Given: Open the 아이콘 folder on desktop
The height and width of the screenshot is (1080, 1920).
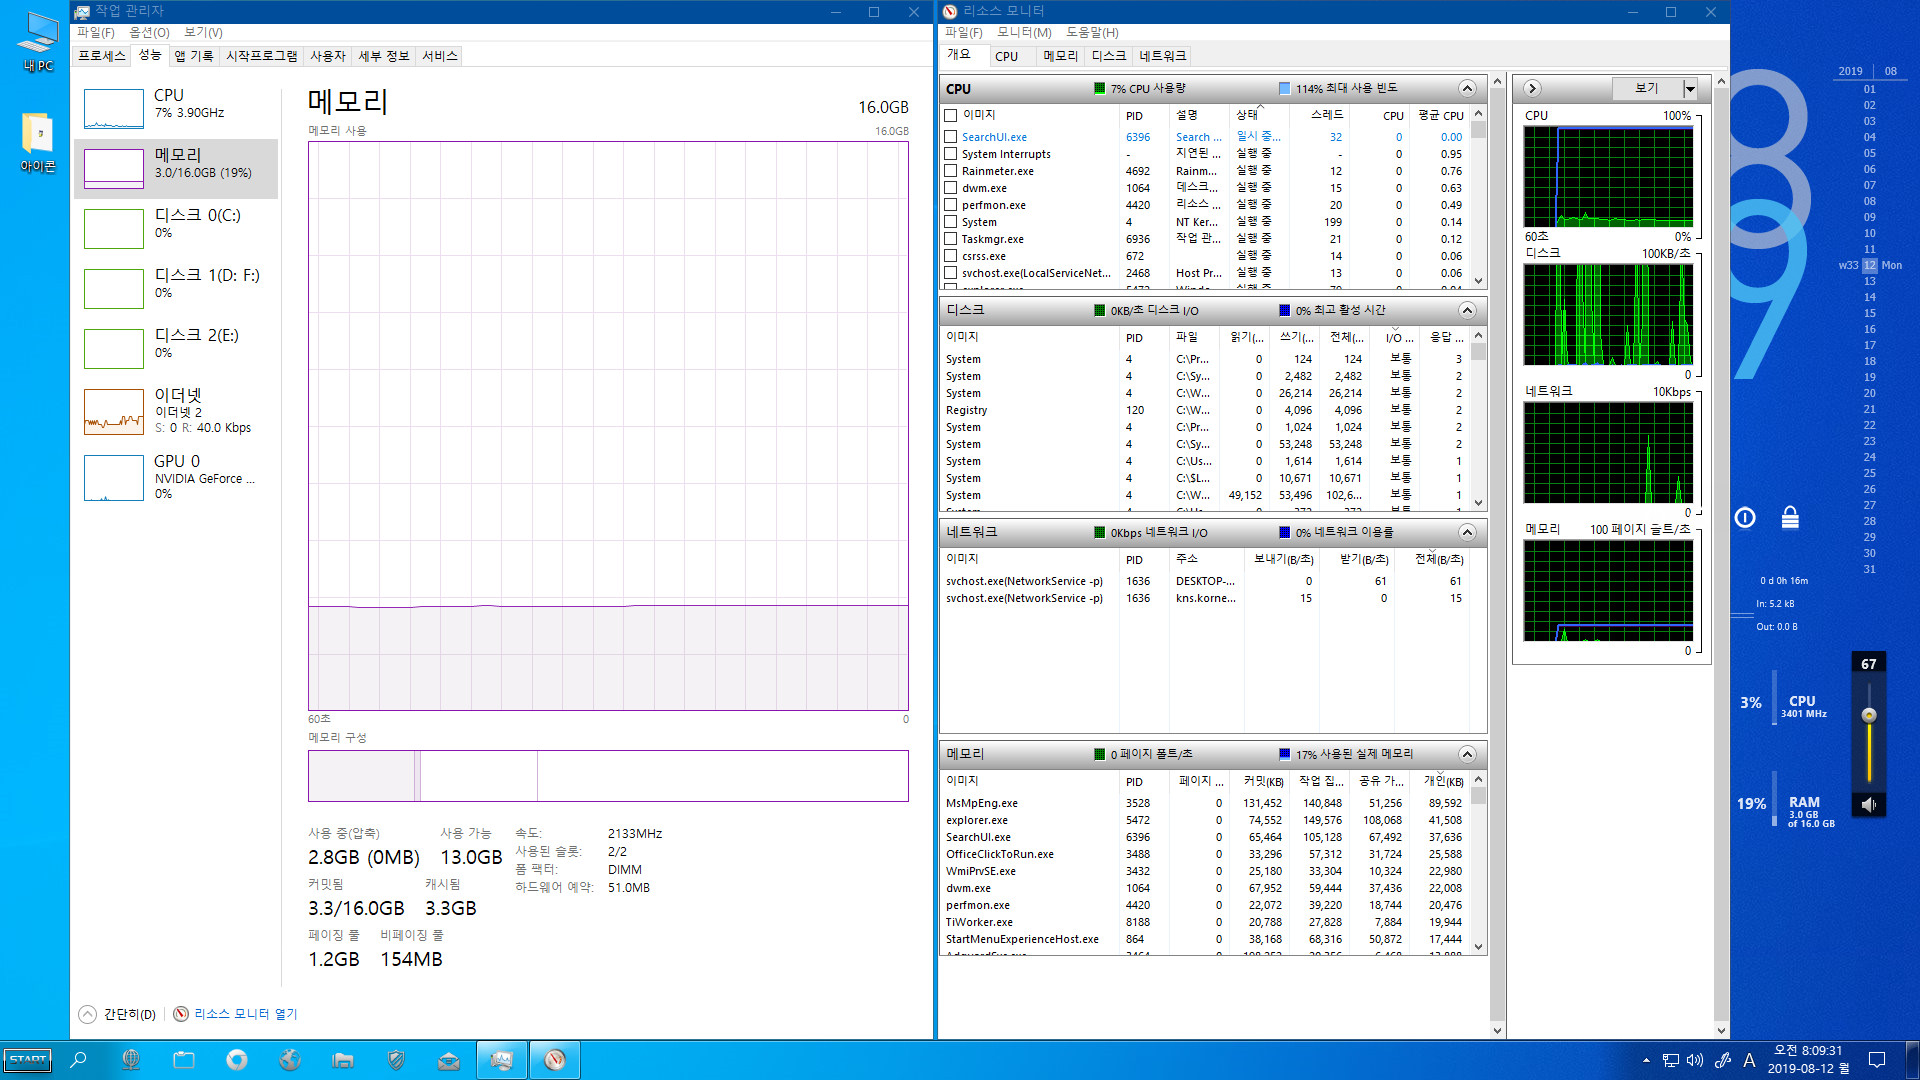Looking at the screenshot, I should 38,141.
